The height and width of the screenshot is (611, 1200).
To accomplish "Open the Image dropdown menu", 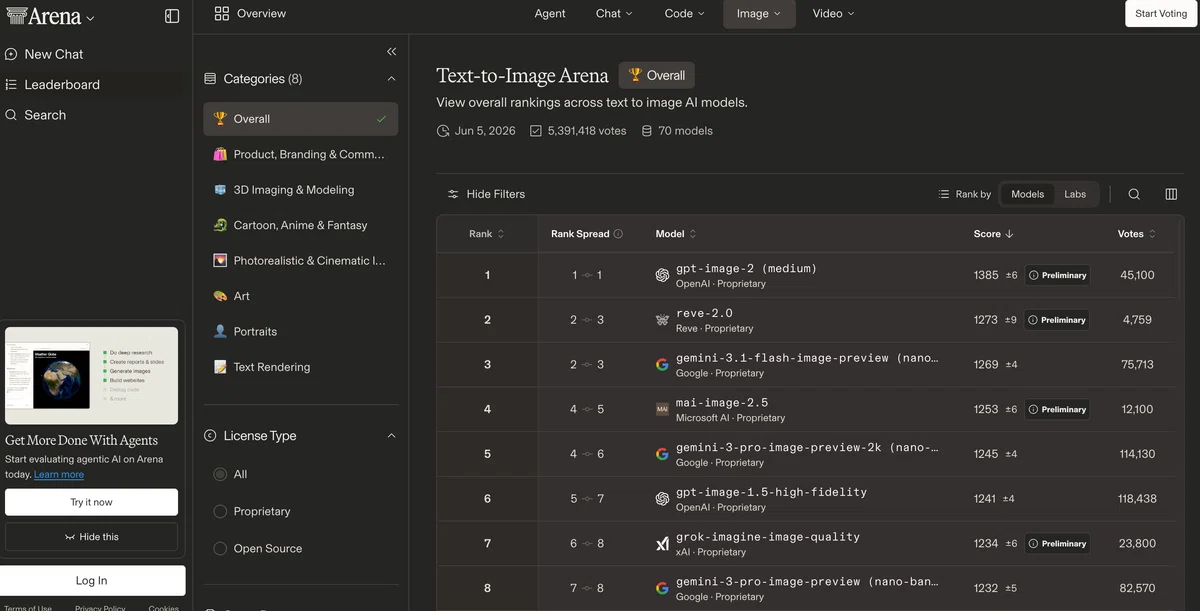I will coord(759,14).
